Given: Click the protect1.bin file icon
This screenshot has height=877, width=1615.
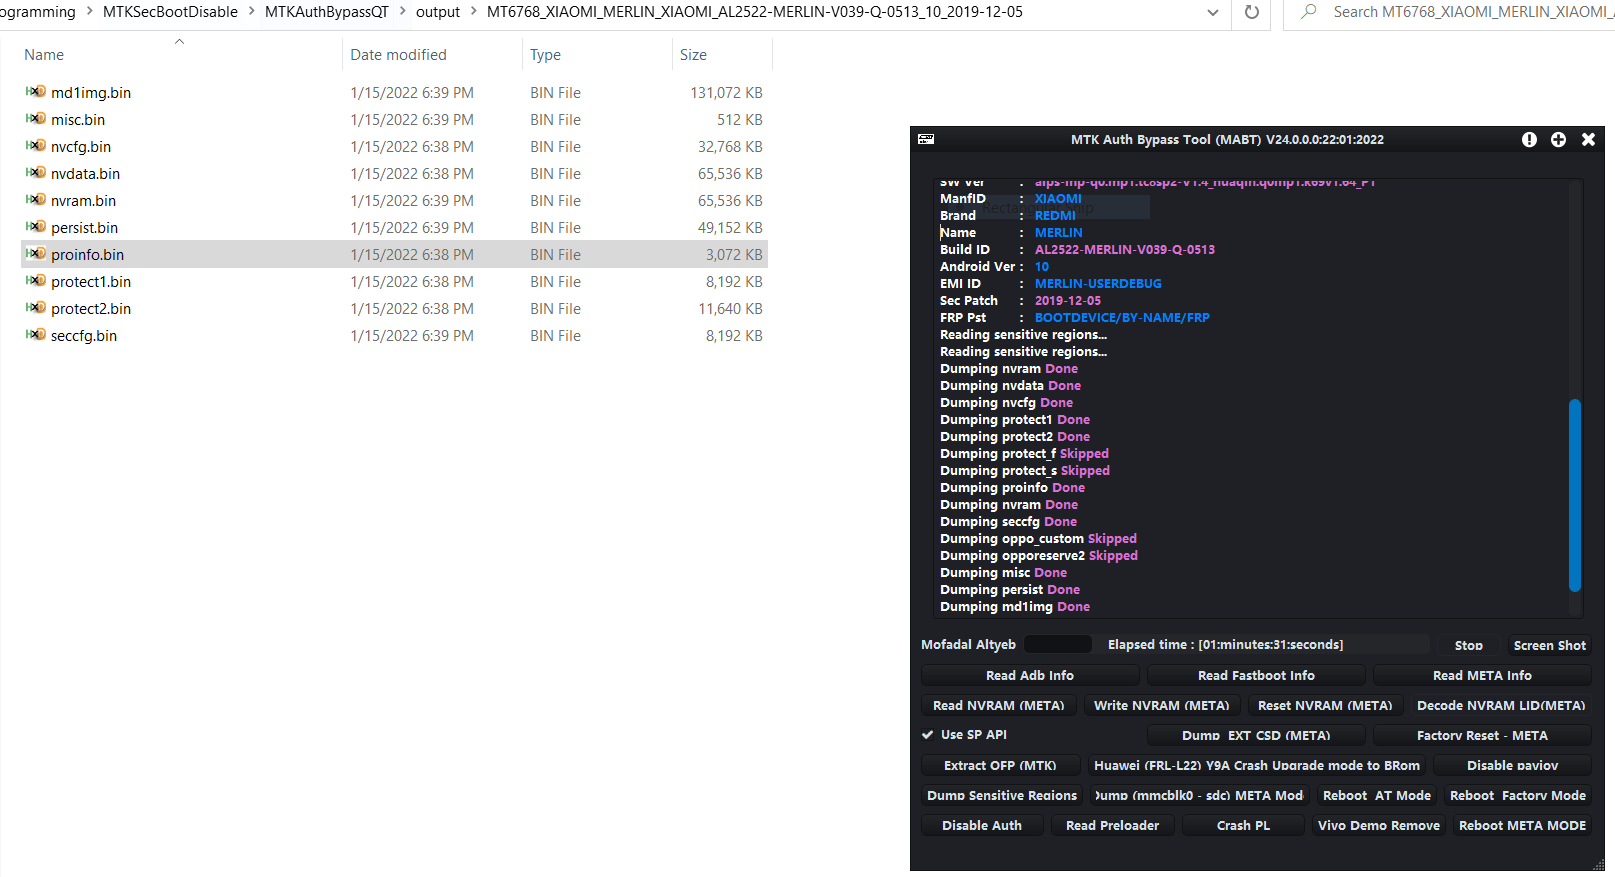Looking at the screenshot, I should (x=36, y=281).
